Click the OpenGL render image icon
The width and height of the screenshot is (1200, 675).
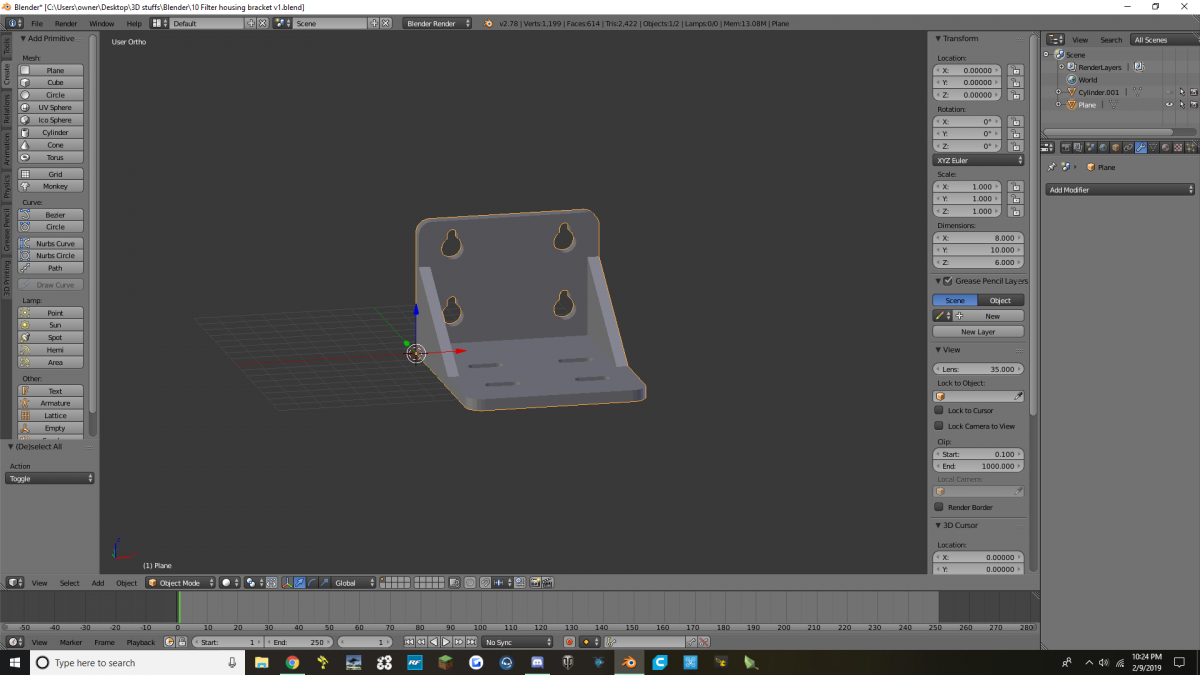click(x=535, y=583)
